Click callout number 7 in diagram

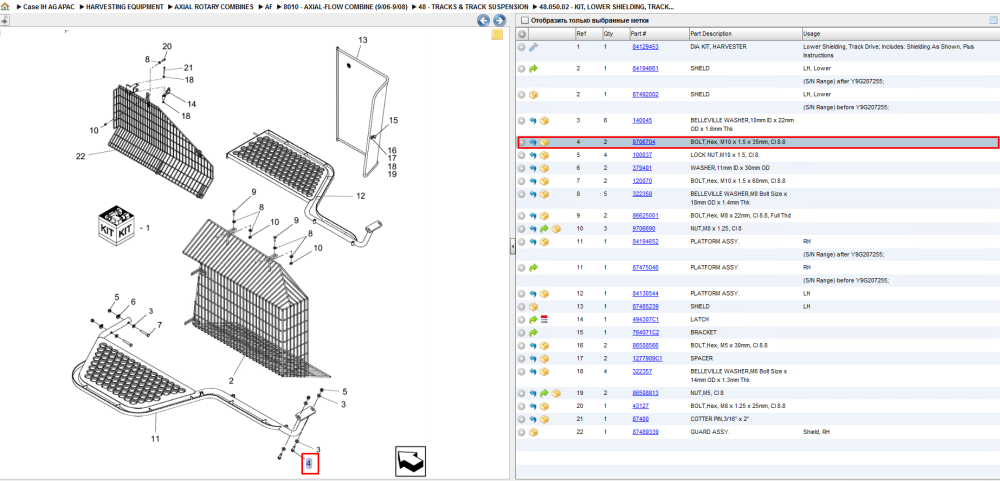[159, 325]
